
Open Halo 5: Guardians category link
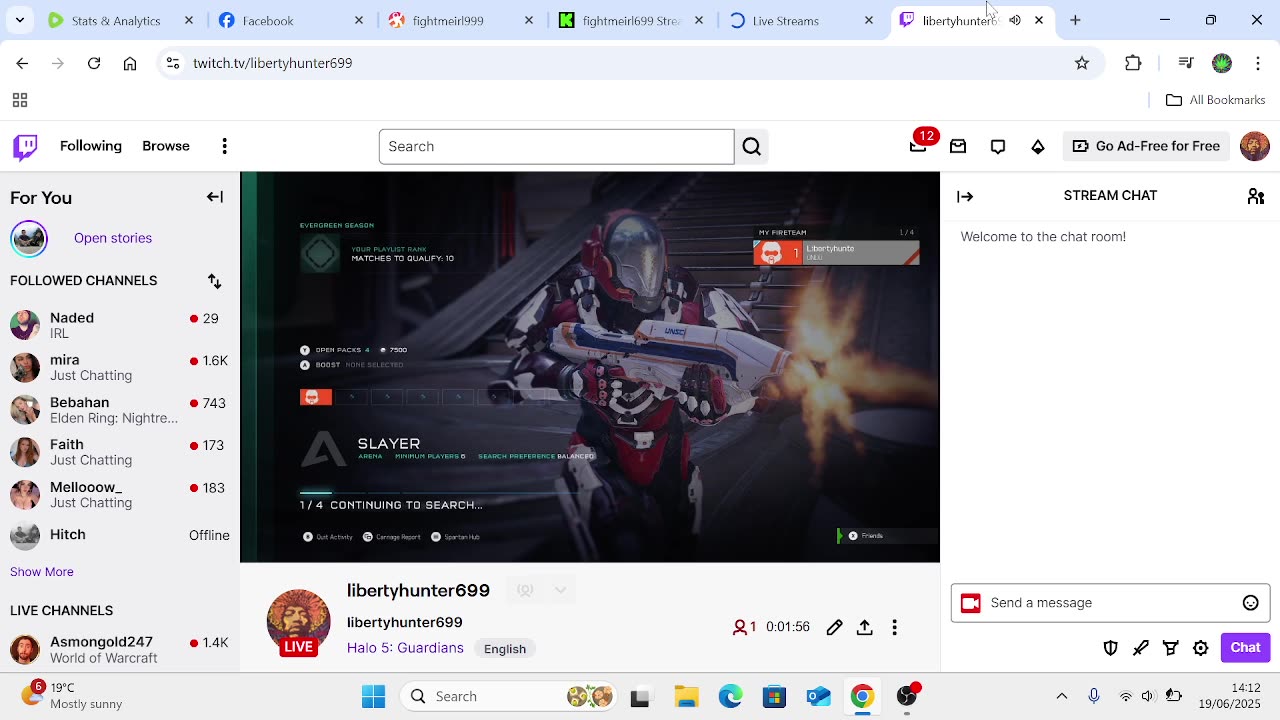405,648
